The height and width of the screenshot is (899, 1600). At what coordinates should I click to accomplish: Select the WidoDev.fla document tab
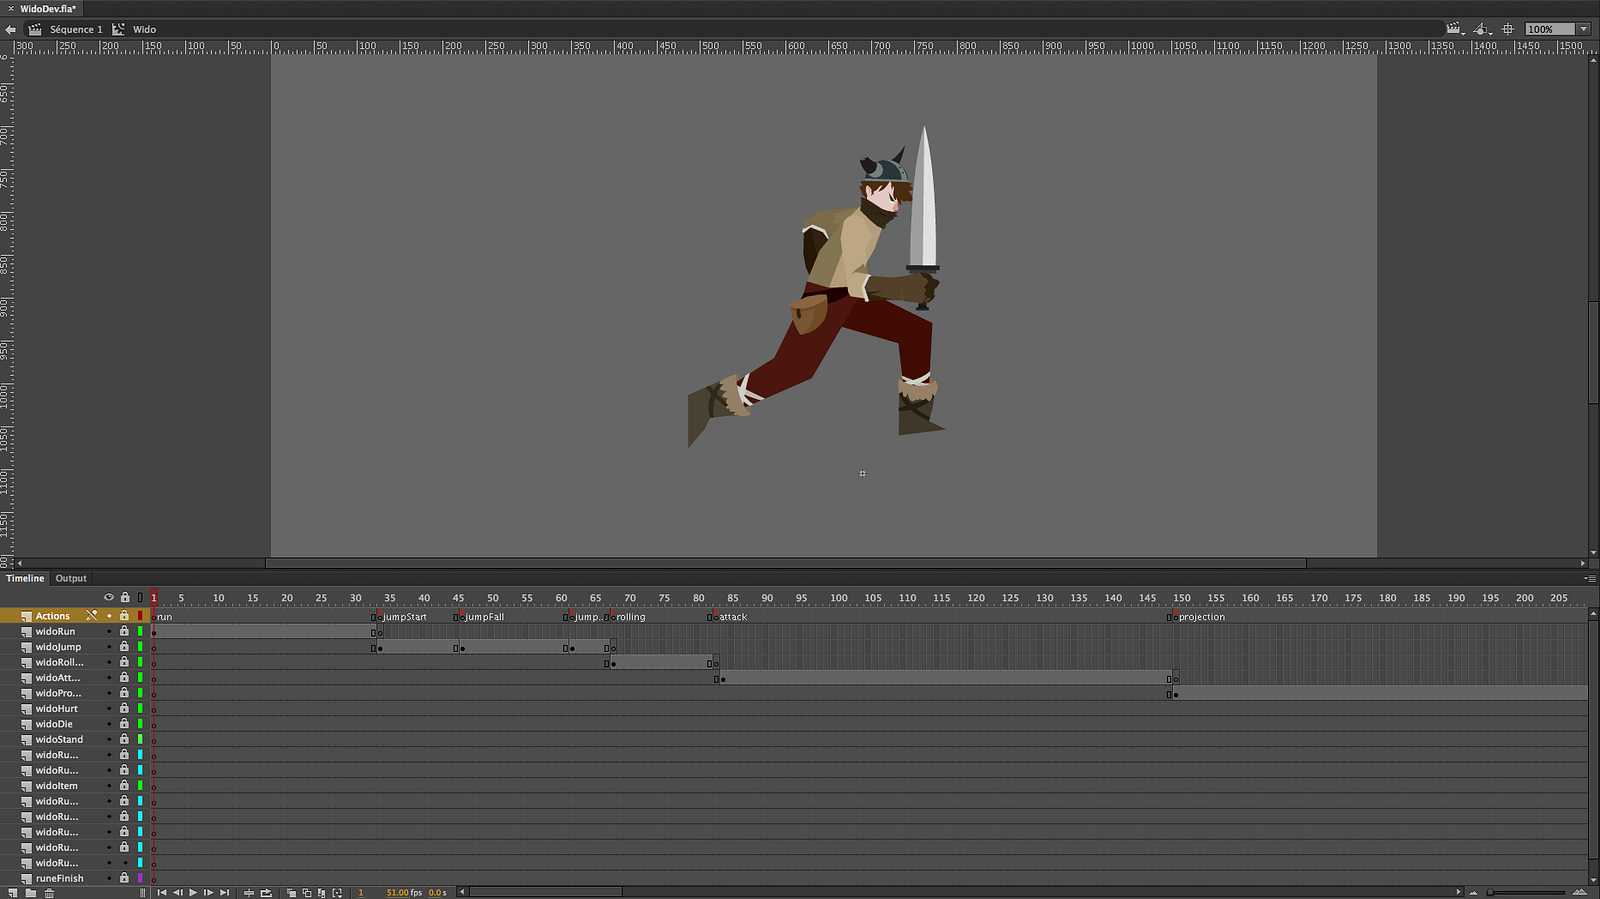click(x=48, y=8)
